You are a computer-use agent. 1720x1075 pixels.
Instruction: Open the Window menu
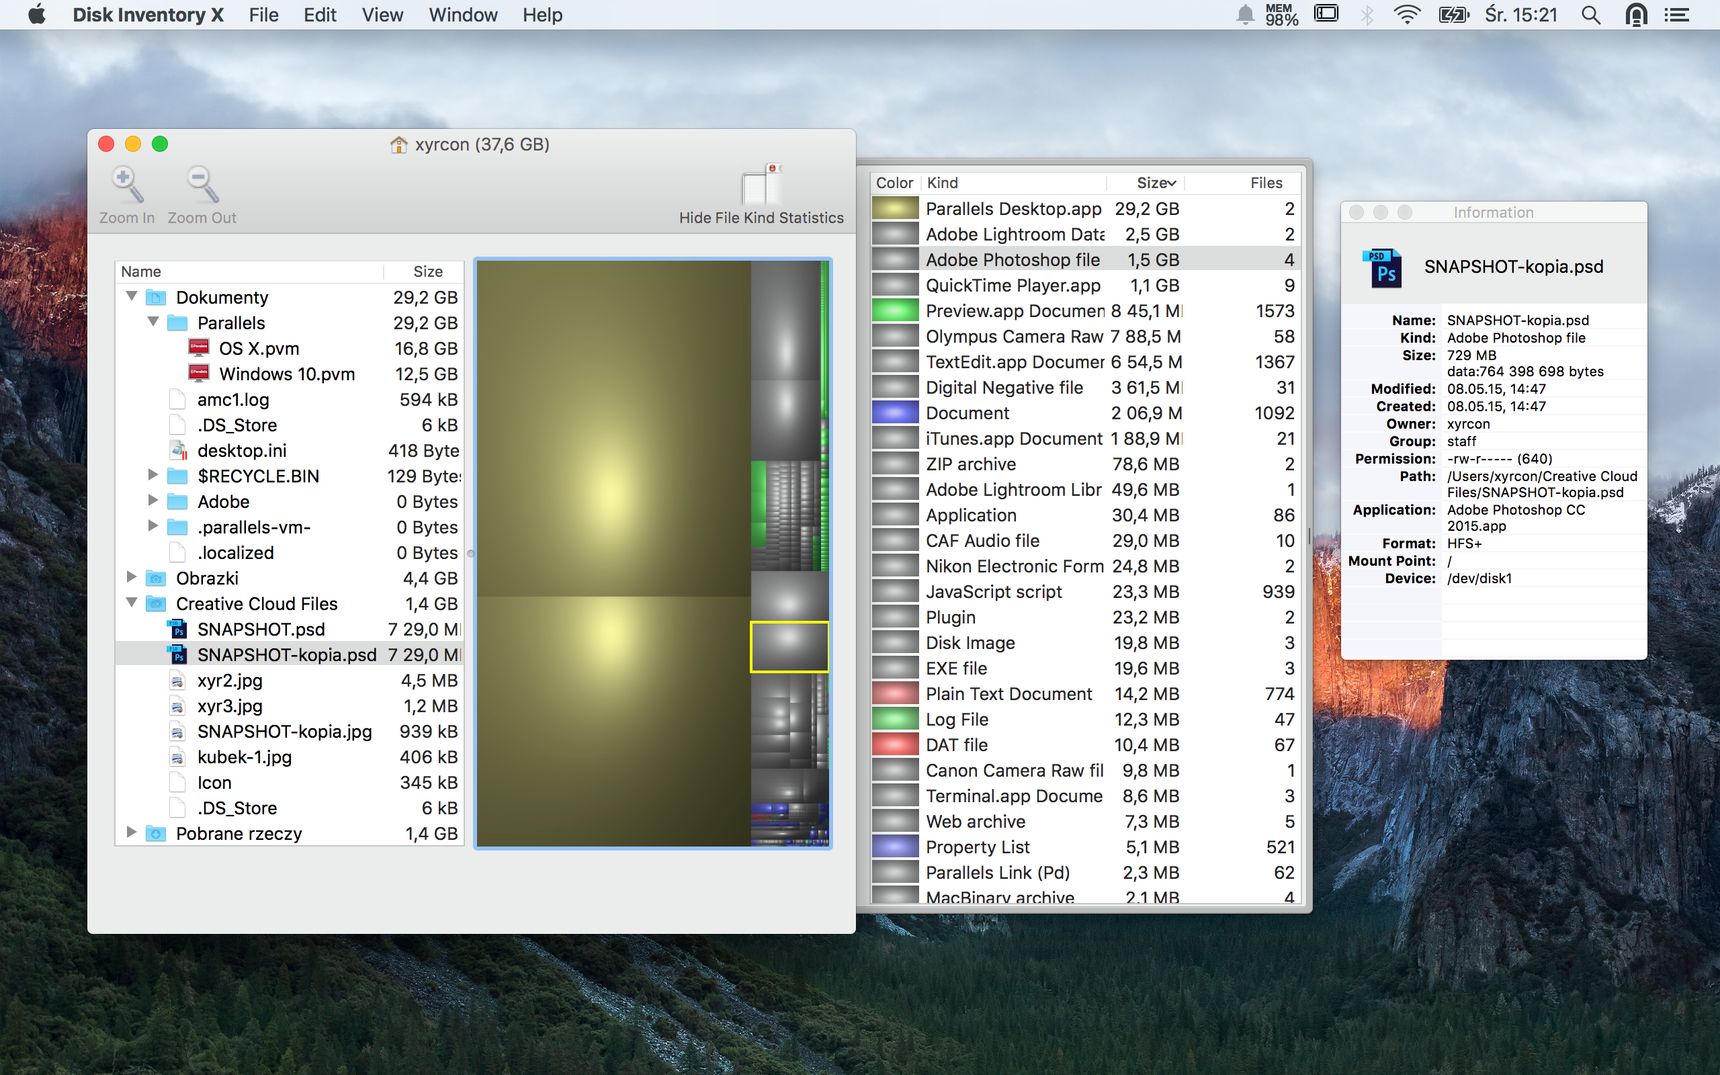[x=463, y=15]
